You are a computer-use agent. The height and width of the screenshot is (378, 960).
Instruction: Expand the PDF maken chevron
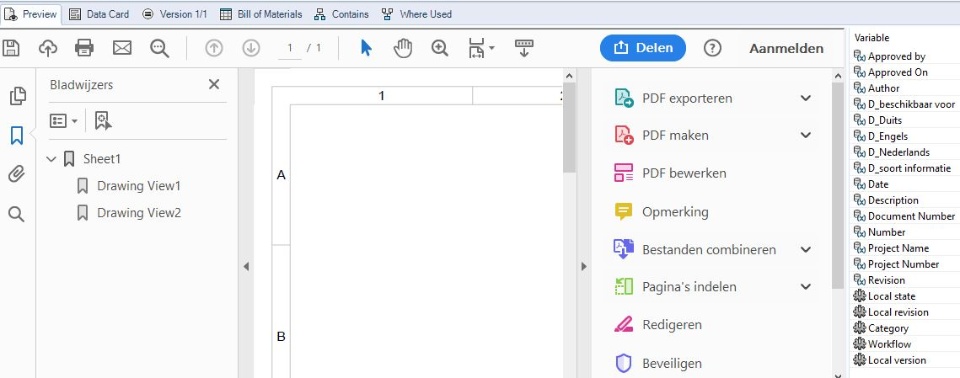point(806,135)
